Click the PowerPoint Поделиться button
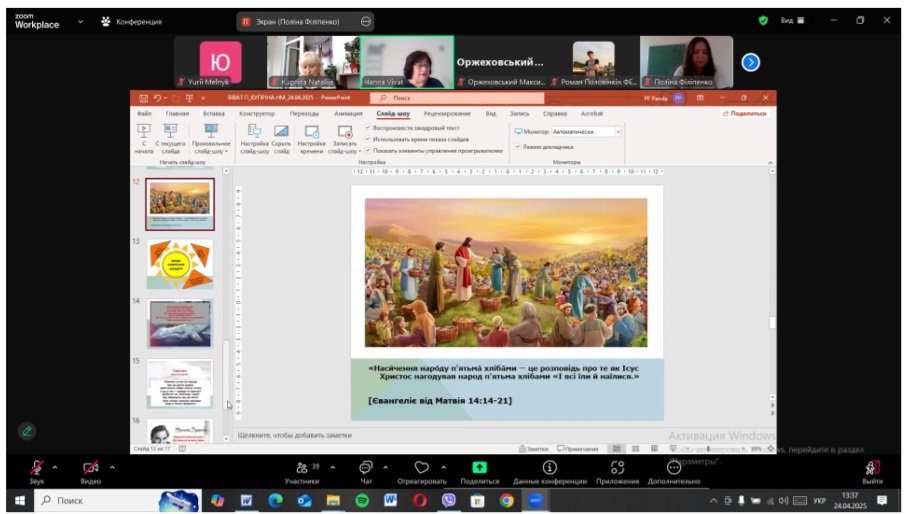The image size is (906, 514). click(744, 114)
